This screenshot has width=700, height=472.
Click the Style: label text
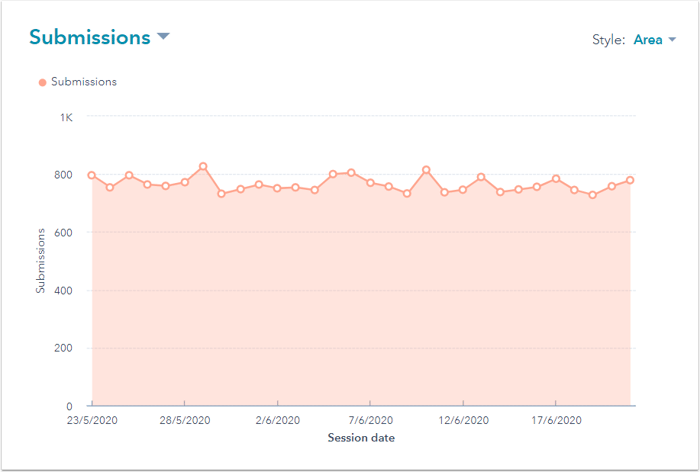[x=608, y=40]
